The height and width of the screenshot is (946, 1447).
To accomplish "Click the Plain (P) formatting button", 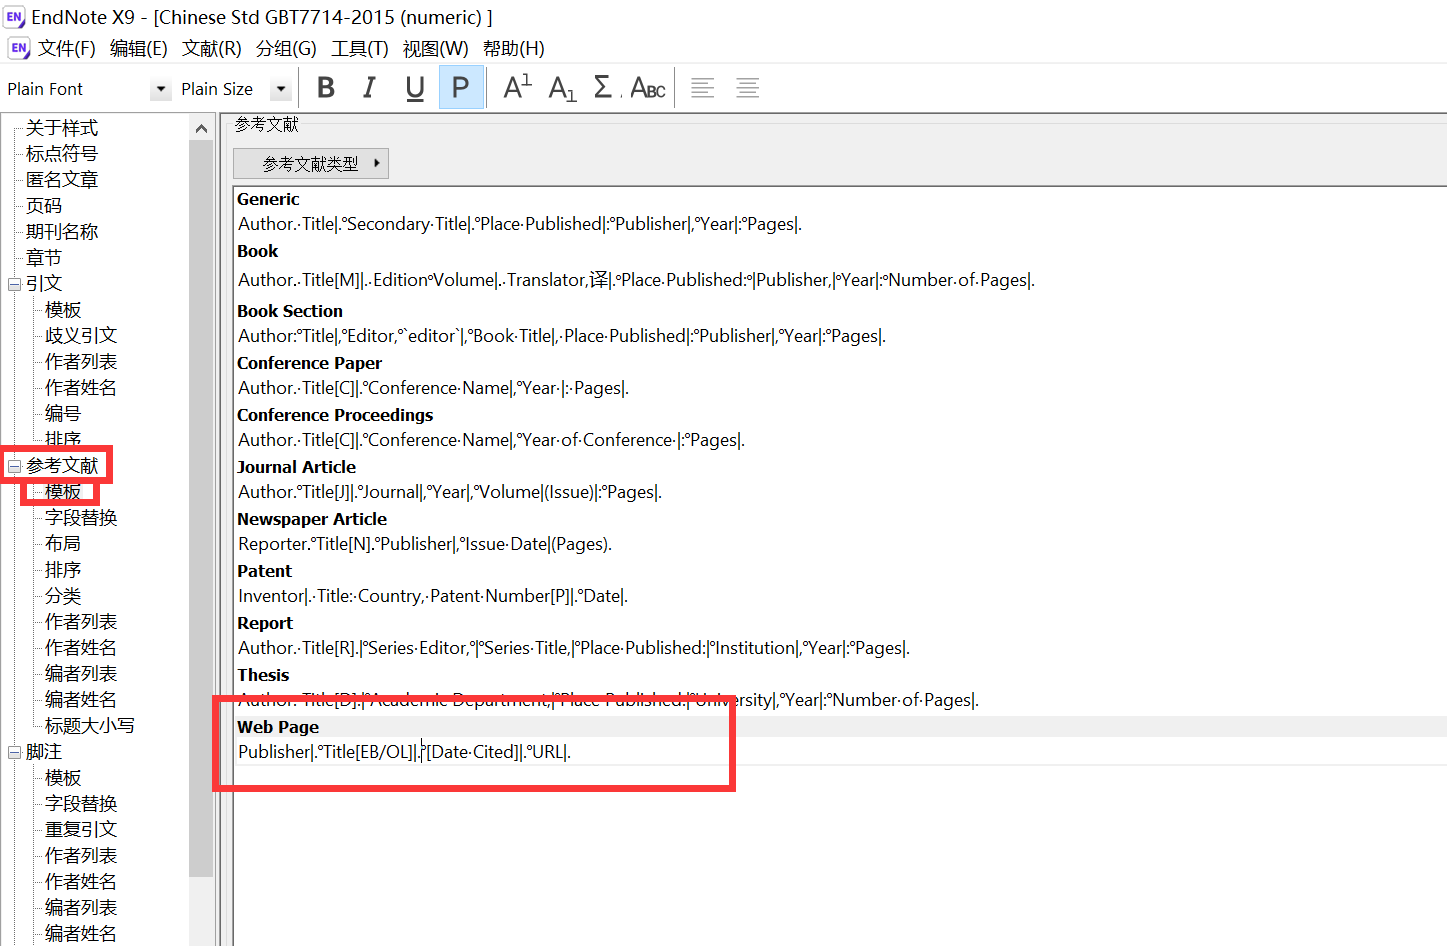I will [x=461, y=88].
